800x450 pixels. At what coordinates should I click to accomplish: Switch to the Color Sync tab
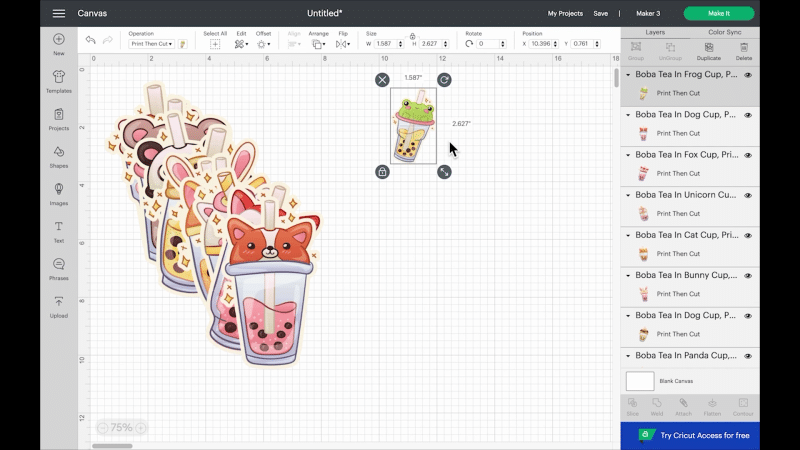(x=724, y=32)
